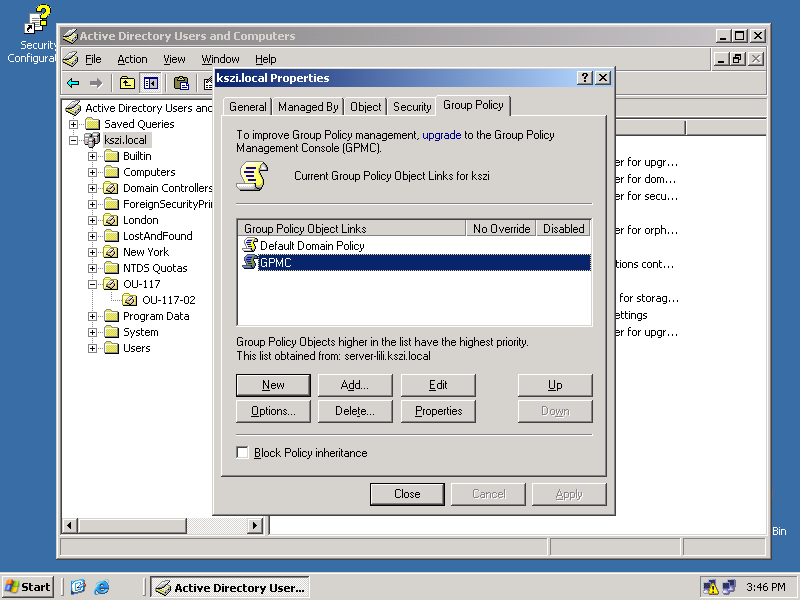Viewport: 800px width, 600px height.
Task: Click the Active Directory Users root icon
Action: point(73,108)
